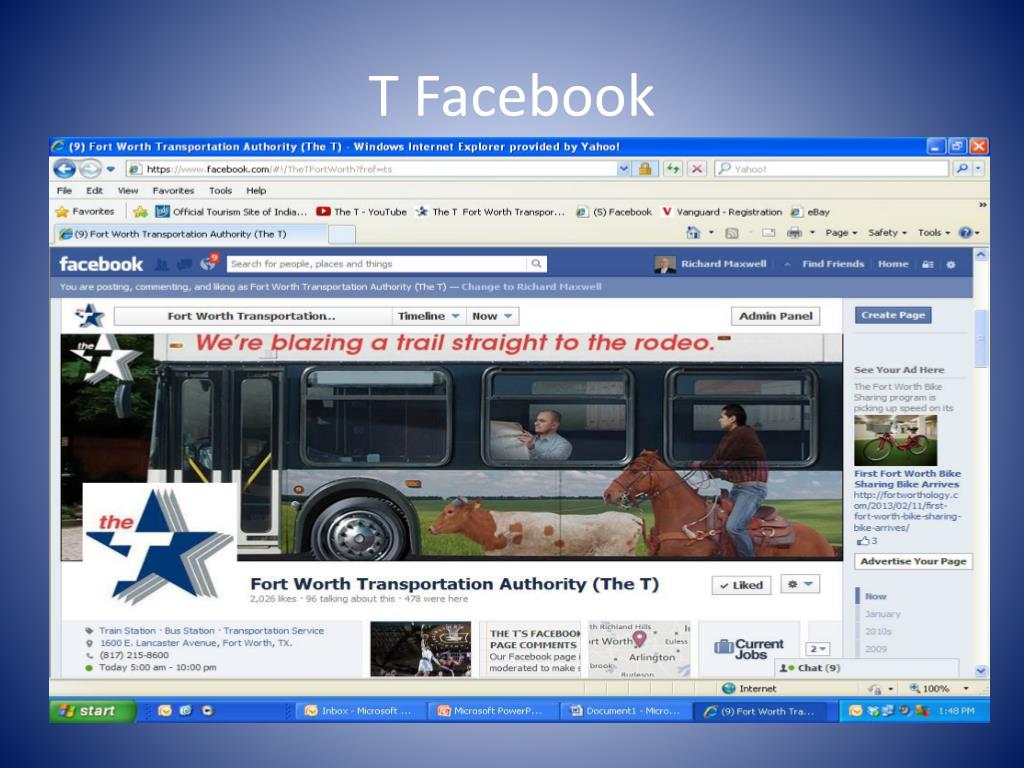Screen dimensions: 1024x768
Task: Click the Arlington map thumbnail
Action: (x=639, y=648)
